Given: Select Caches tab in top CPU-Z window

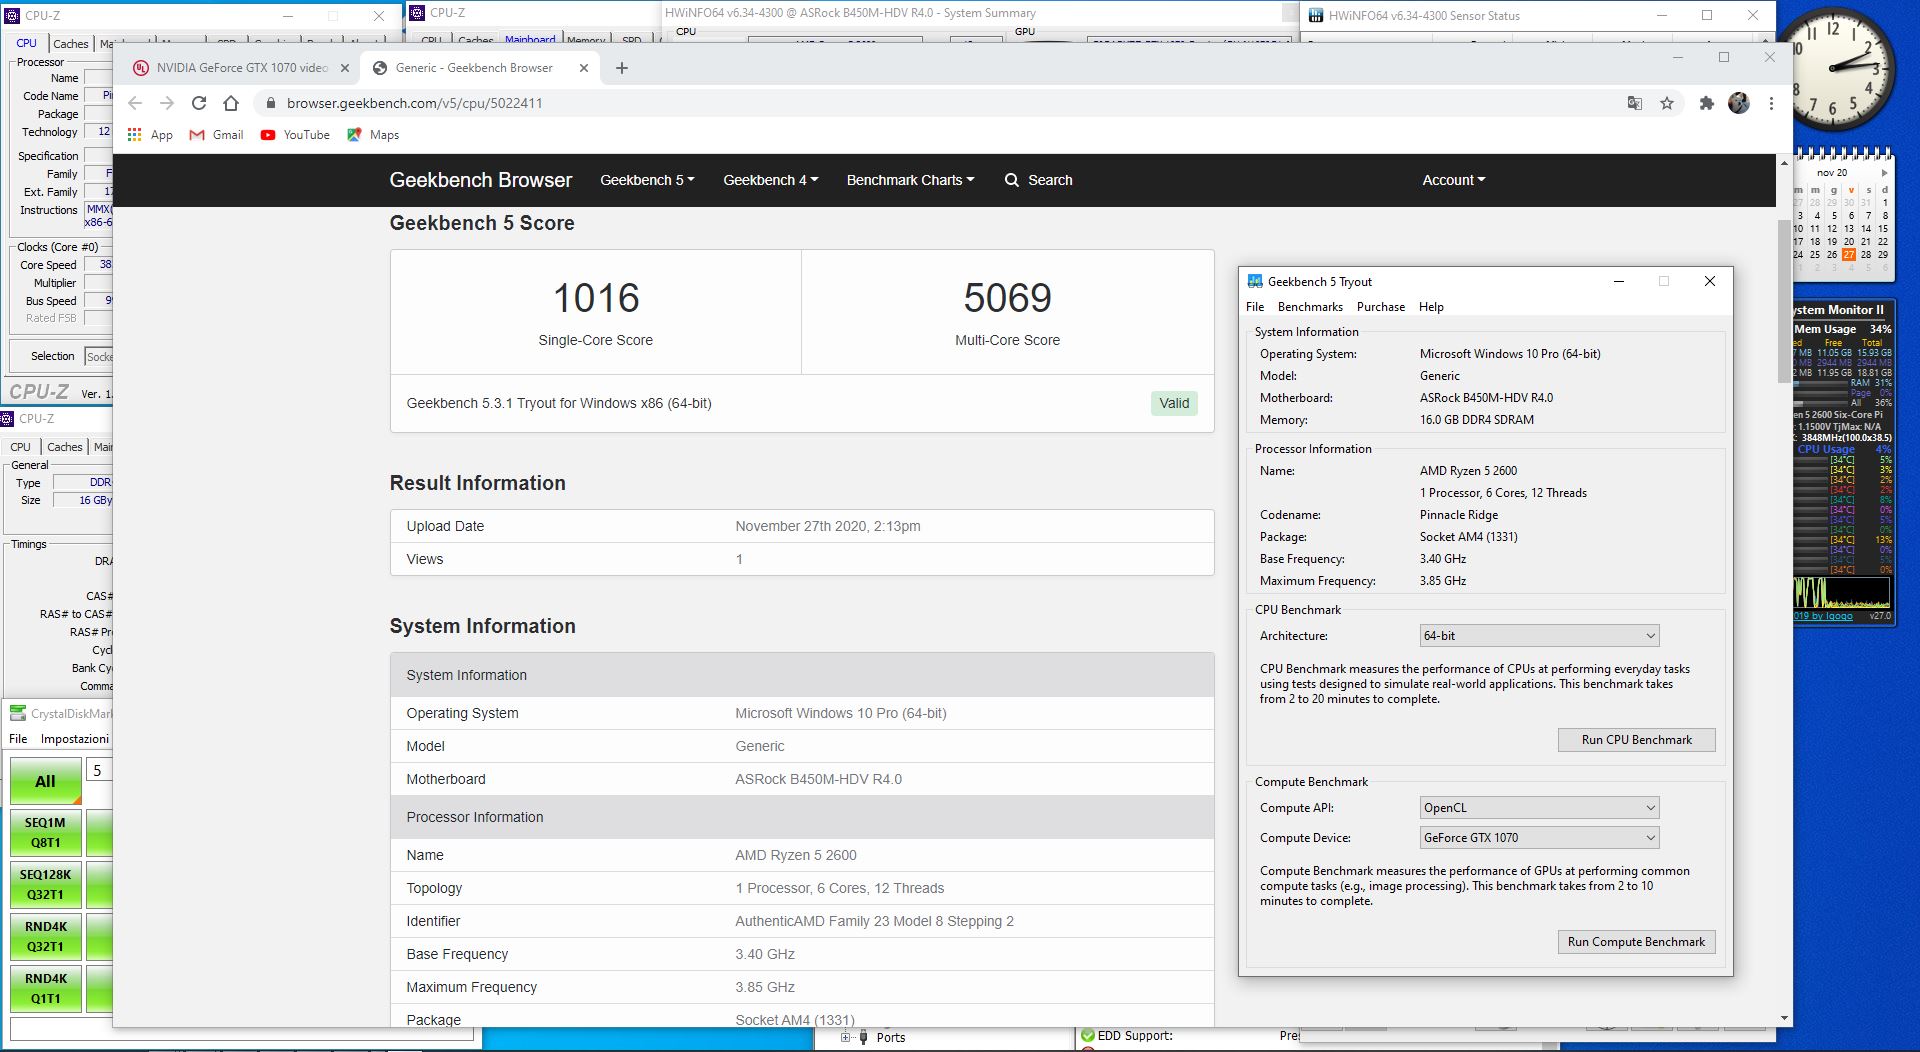Looking at the screenshot, I should pos(70,43).
